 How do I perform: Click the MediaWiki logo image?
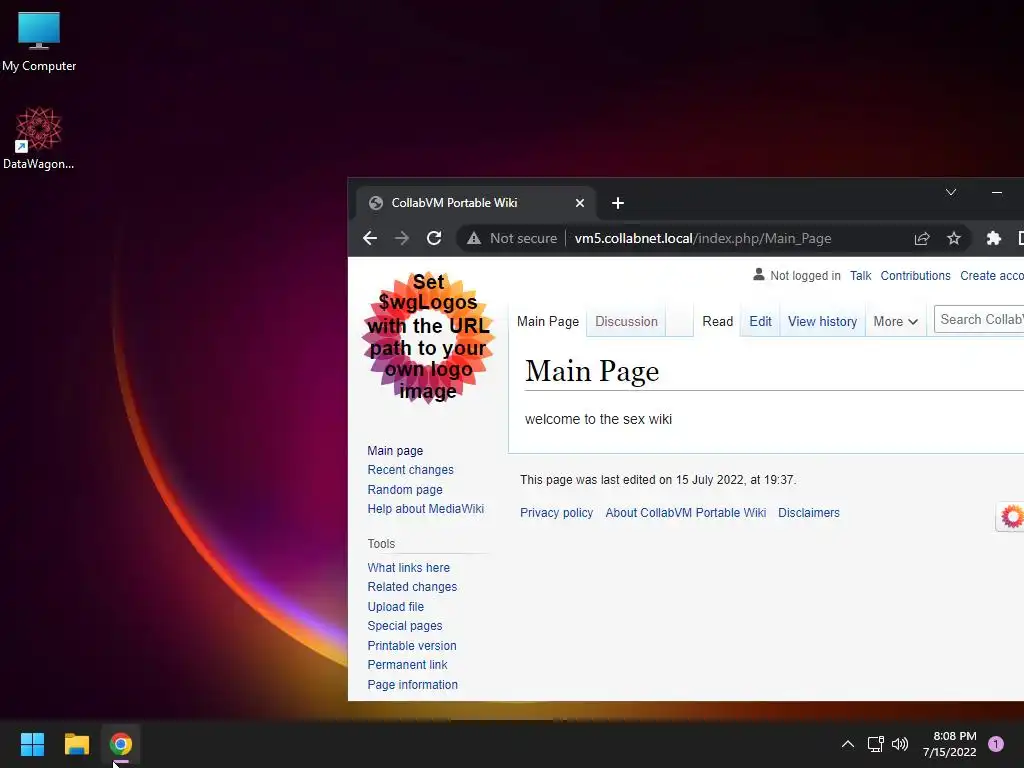pos(428,337)
